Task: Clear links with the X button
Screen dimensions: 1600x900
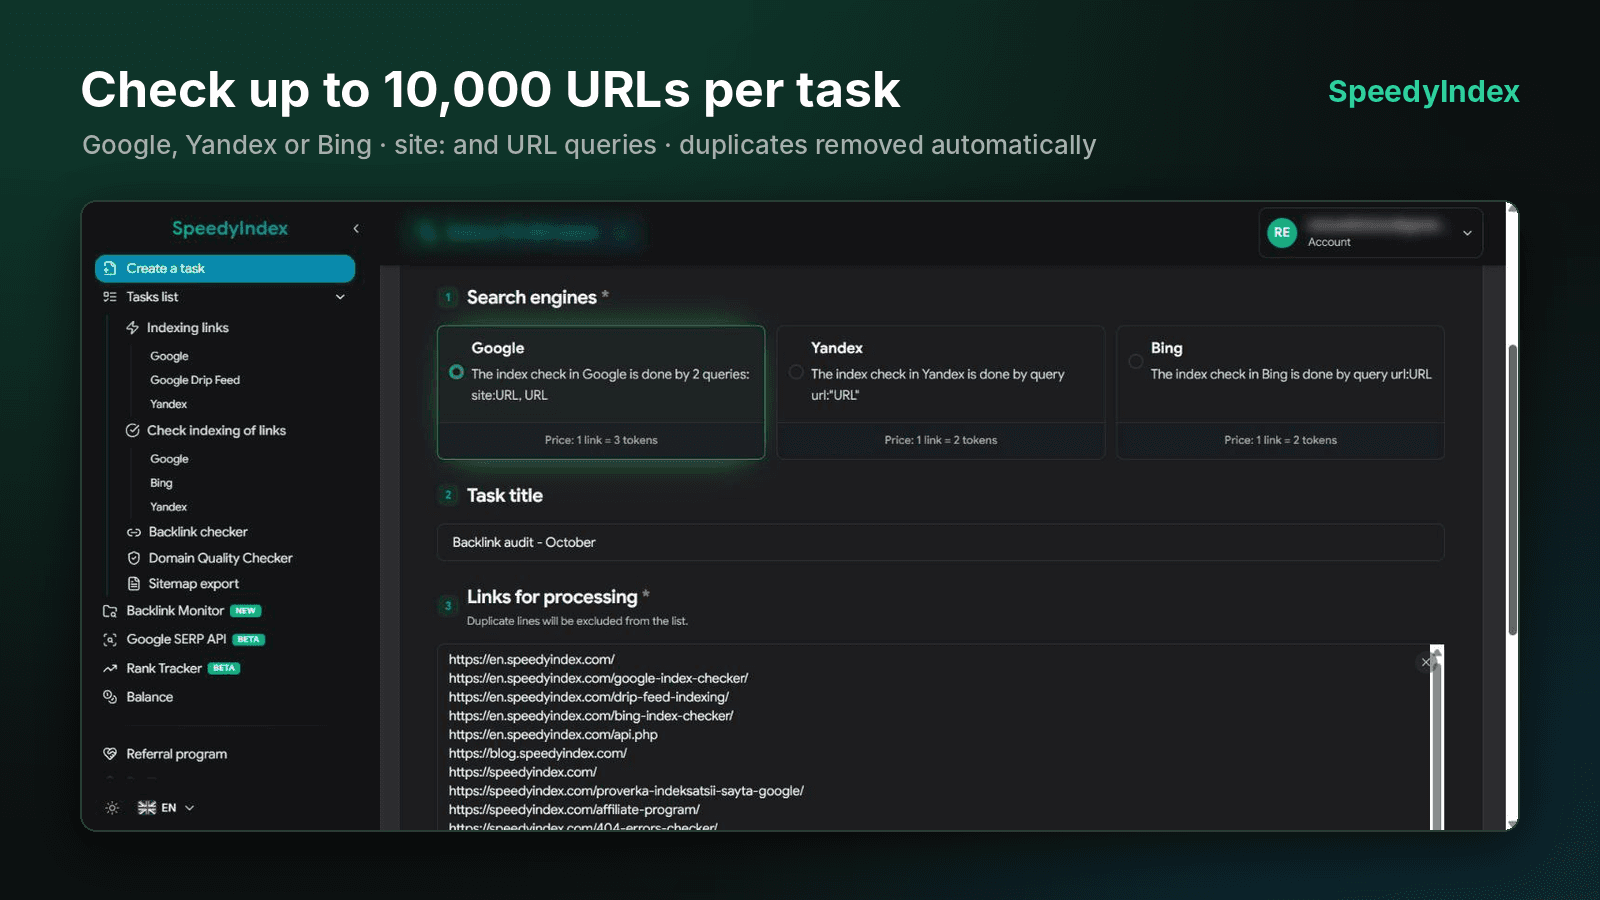Action: coord(1425,662)
